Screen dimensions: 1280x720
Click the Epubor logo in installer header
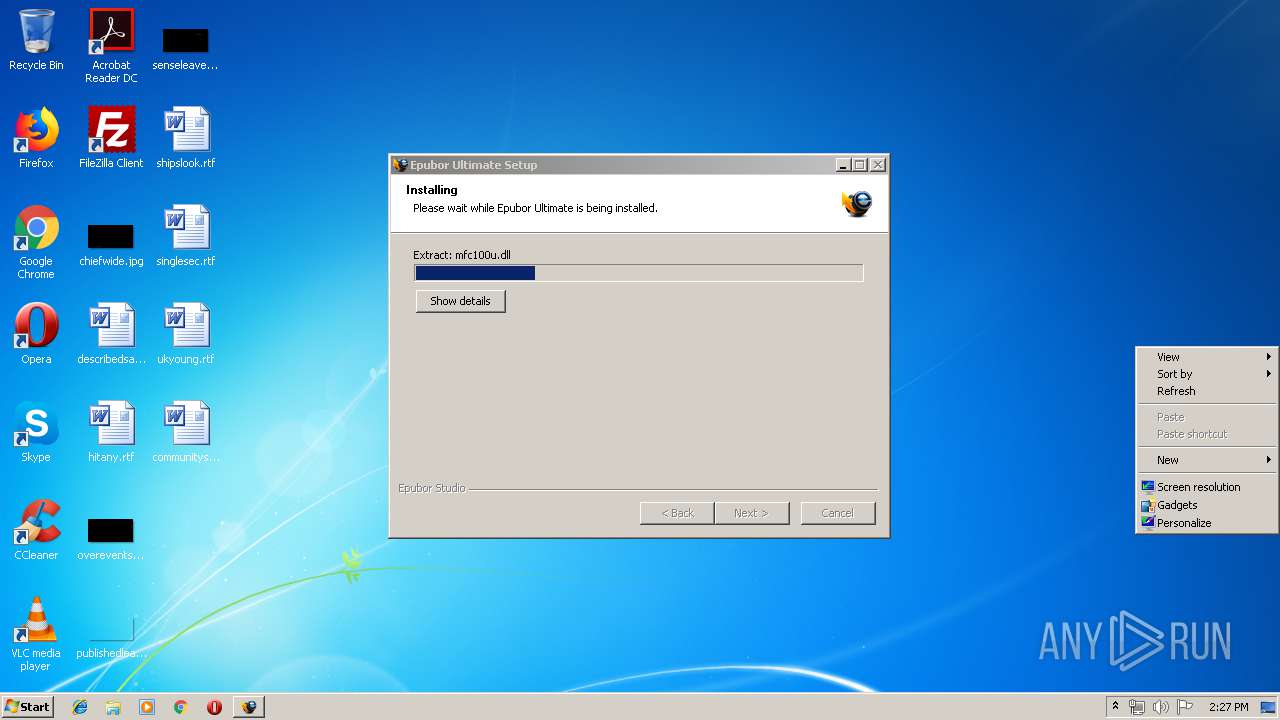[857, 203]
